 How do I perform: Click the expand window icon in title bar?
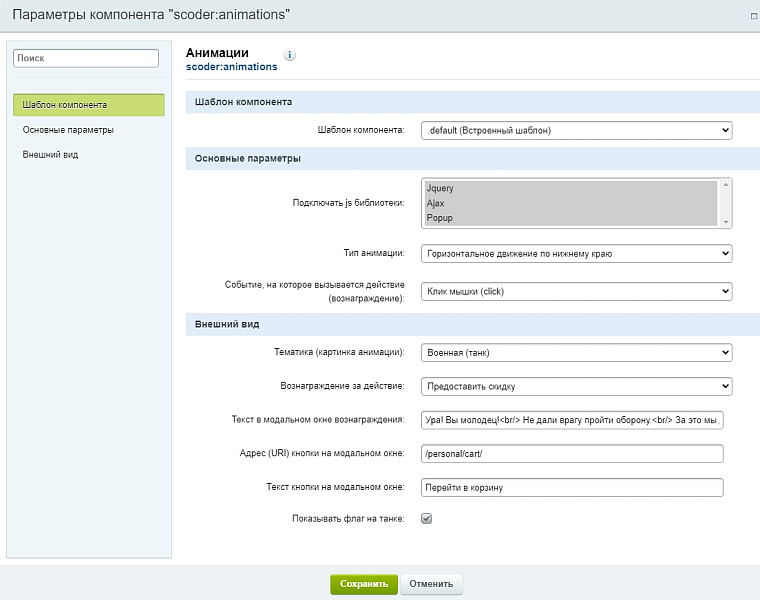click(x=752, y=16)
